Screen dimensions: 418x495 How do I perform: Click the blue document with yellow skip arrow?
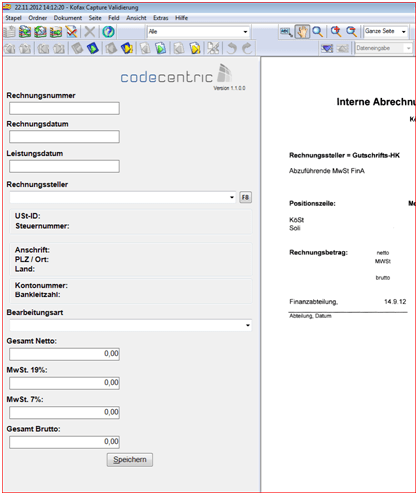point(127,48)
